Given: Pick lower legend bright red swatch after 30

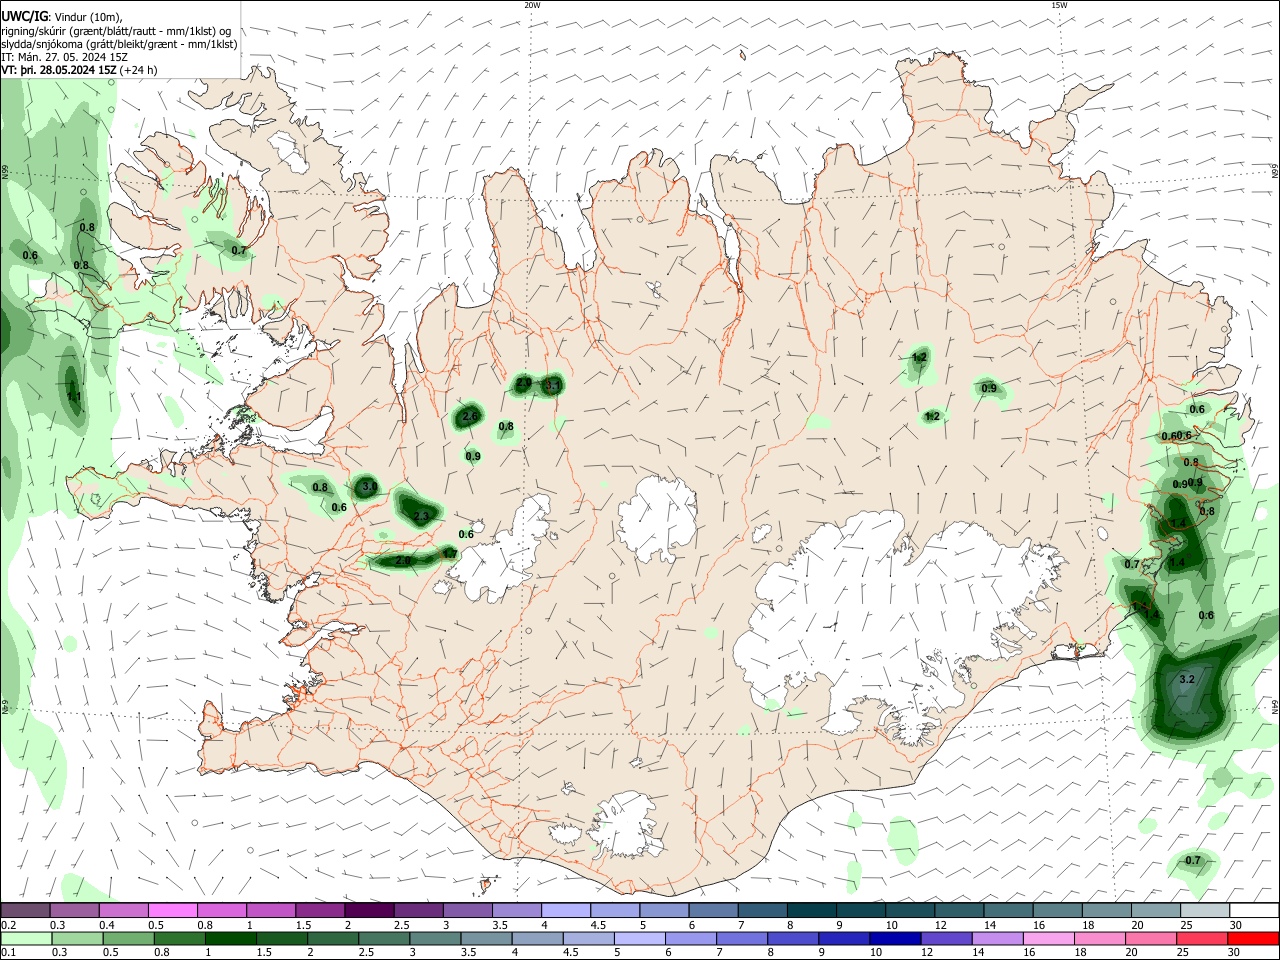Looking at the screenshot, I should [x=1253, y=938].
